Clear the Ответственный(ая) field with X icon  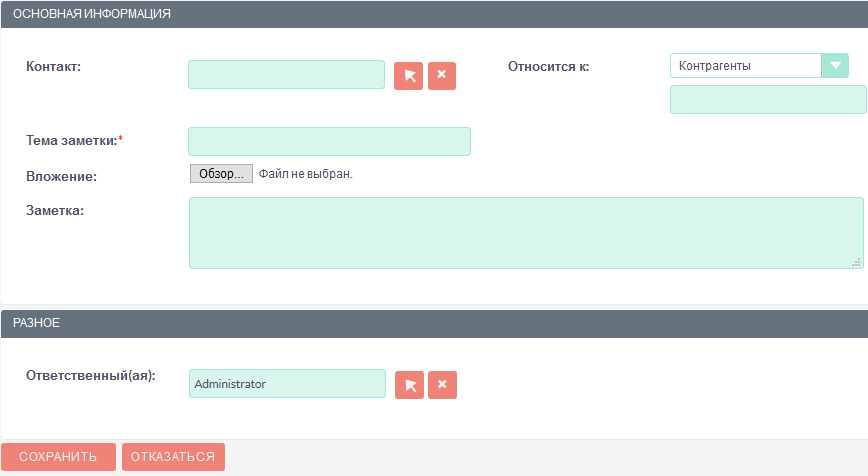442,385
